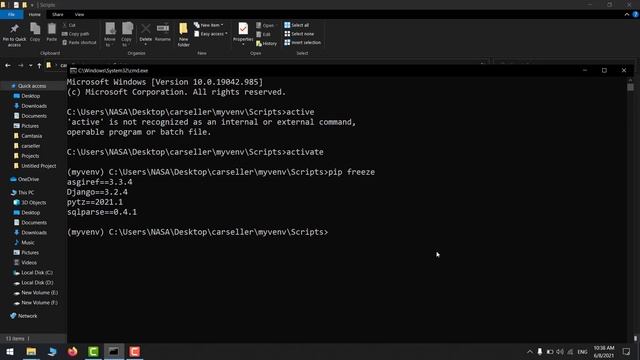Open File Explorer from taskbar
Screen dimensions: 640x360
pos(31,351)
